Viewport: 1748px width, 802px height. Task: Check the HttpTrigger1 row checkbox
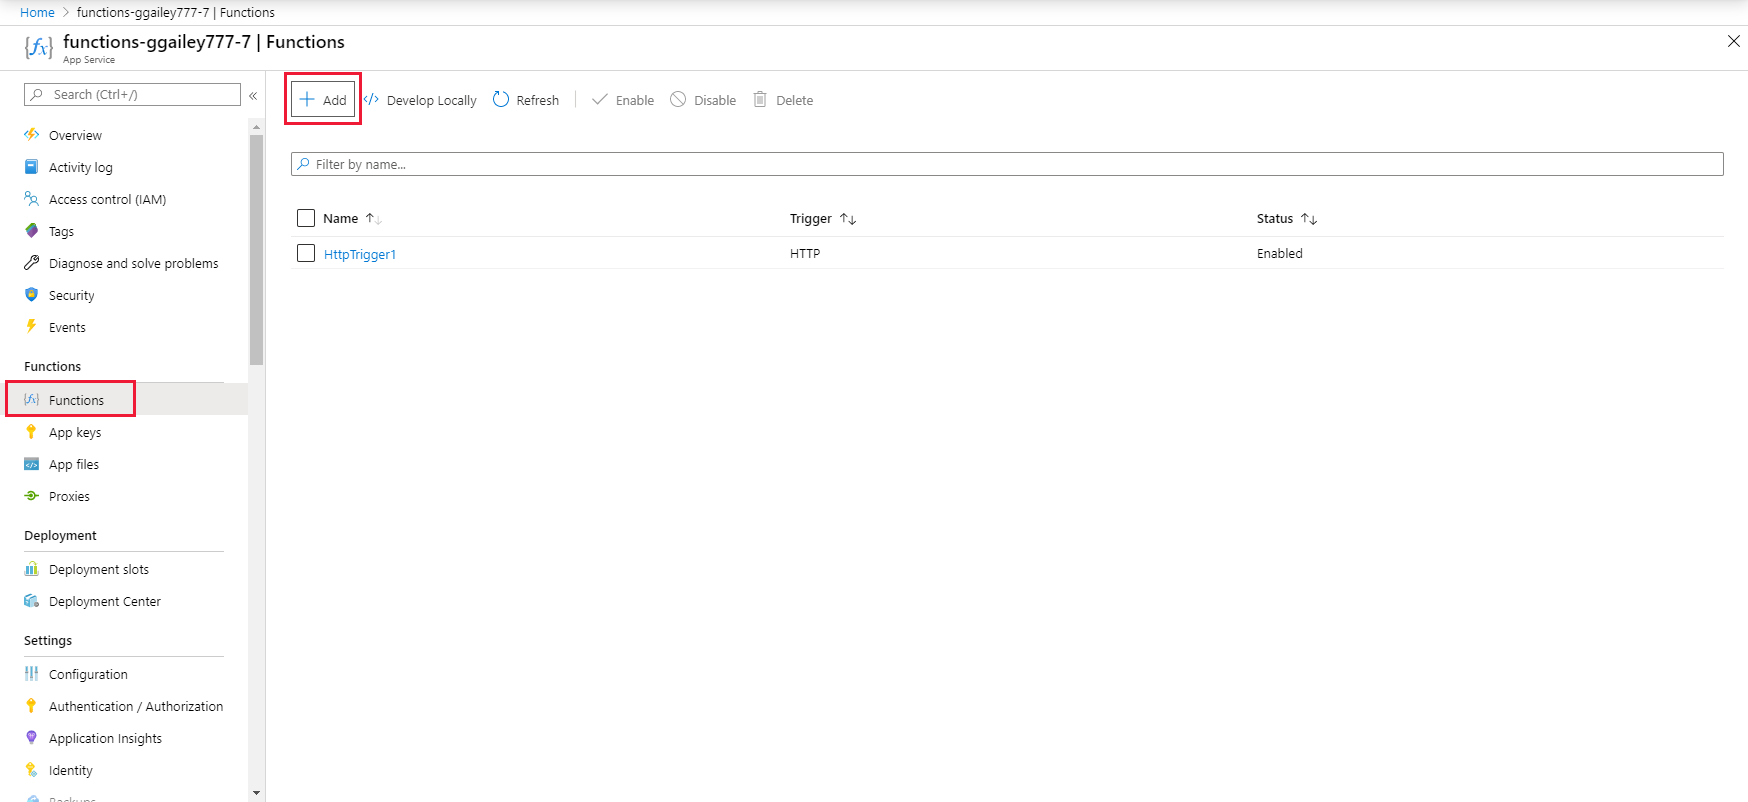pos(306,253)
